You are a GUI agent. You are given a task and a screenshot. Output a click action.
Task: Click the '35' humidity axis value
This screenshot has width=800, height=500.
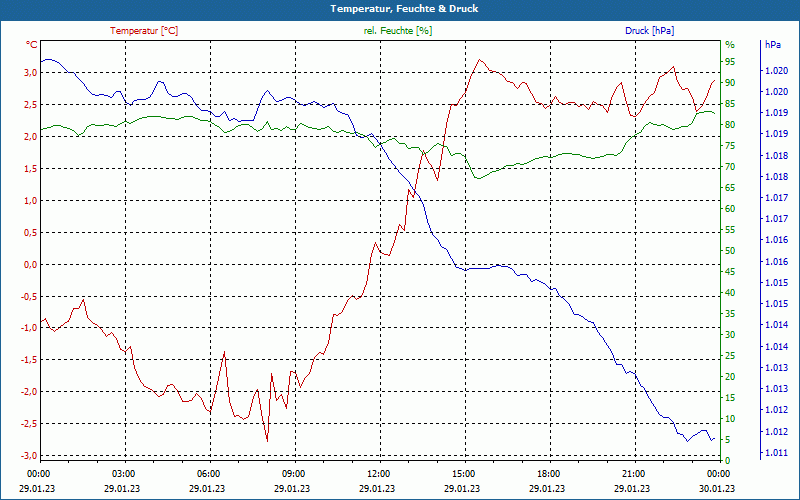(730, 314)
